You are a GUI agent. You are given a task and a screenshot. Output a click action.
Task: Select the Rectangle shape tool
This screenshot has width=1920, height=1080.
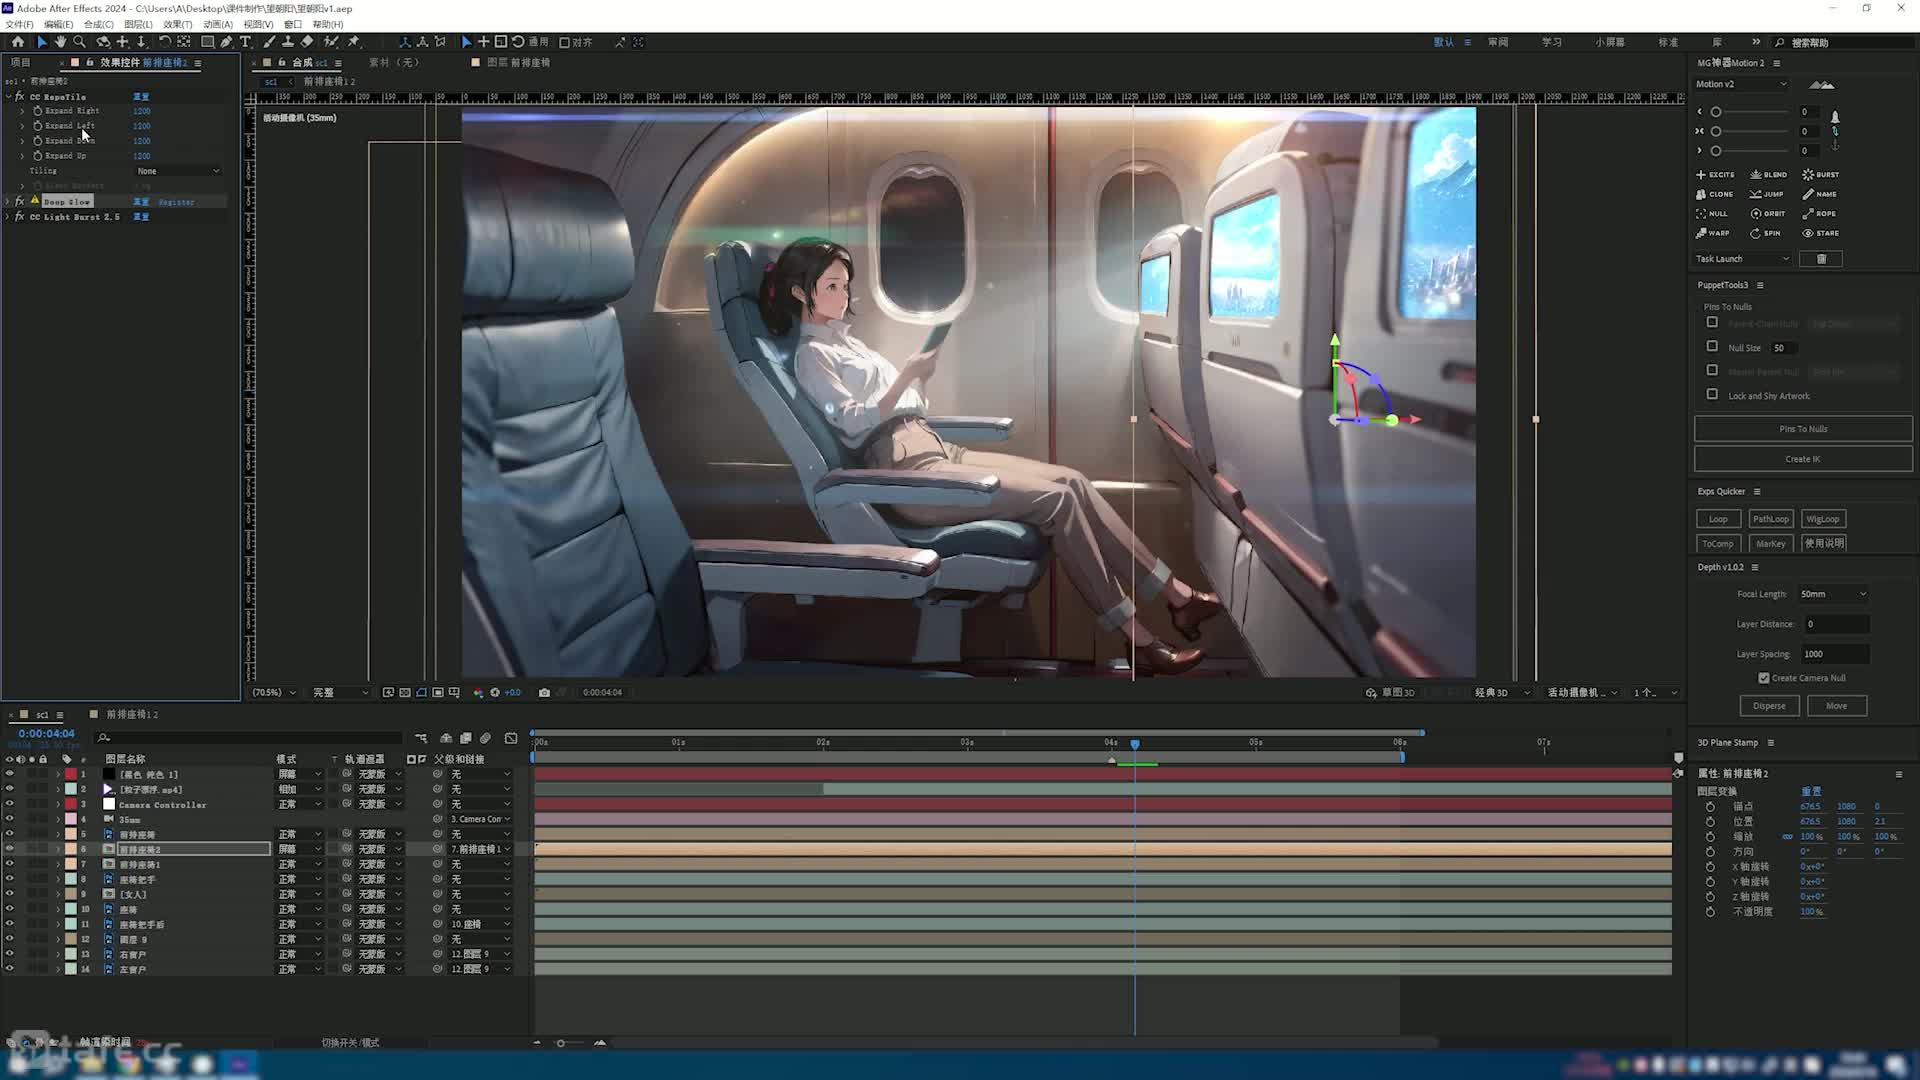(207, 42)
